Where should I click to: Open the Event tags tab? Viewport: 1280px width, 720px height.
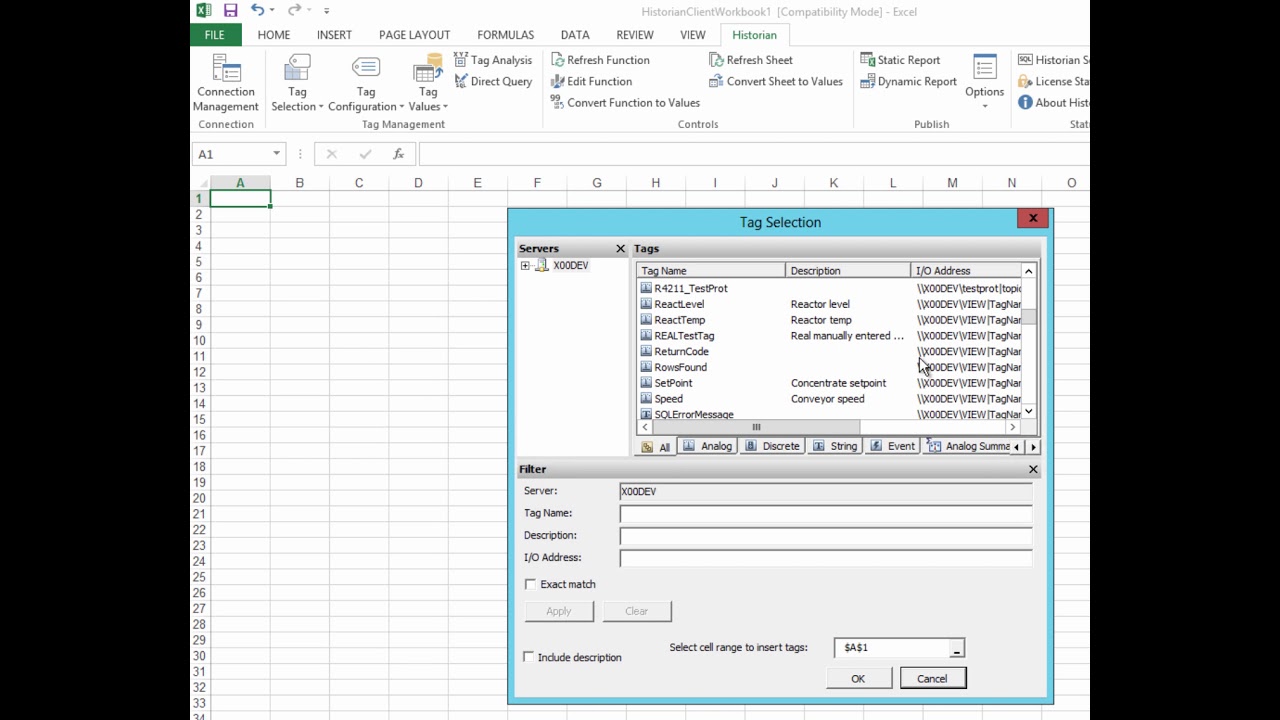(x=893, y=446)
